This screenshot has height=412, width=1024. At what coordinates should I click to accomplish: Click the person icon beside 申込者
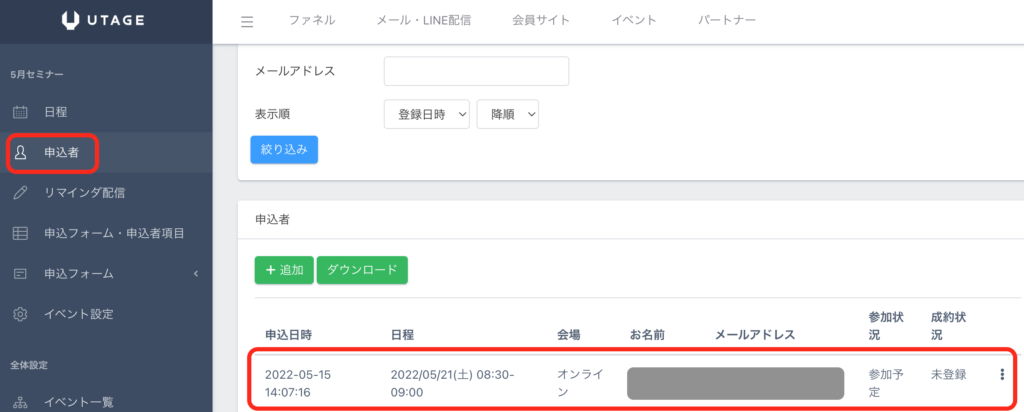coord(20,153)
